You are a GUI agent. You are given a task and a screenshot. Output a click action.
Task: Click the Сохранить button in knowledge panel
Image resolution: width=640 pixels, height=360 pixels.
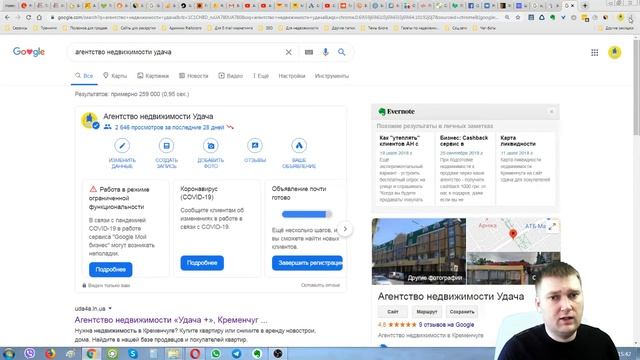[462, 312]
